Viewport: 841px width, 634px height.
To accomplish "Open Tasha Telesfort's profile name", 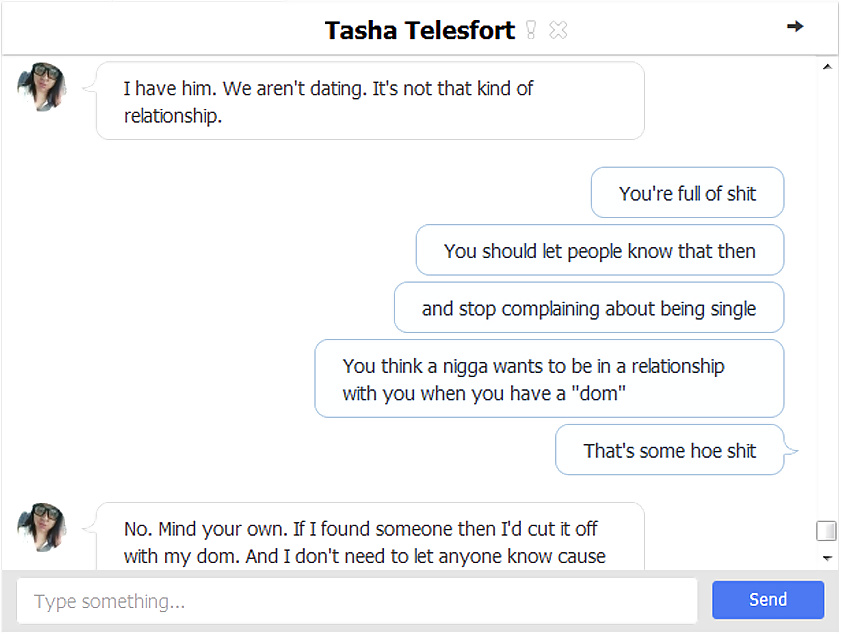I will 419,30.
